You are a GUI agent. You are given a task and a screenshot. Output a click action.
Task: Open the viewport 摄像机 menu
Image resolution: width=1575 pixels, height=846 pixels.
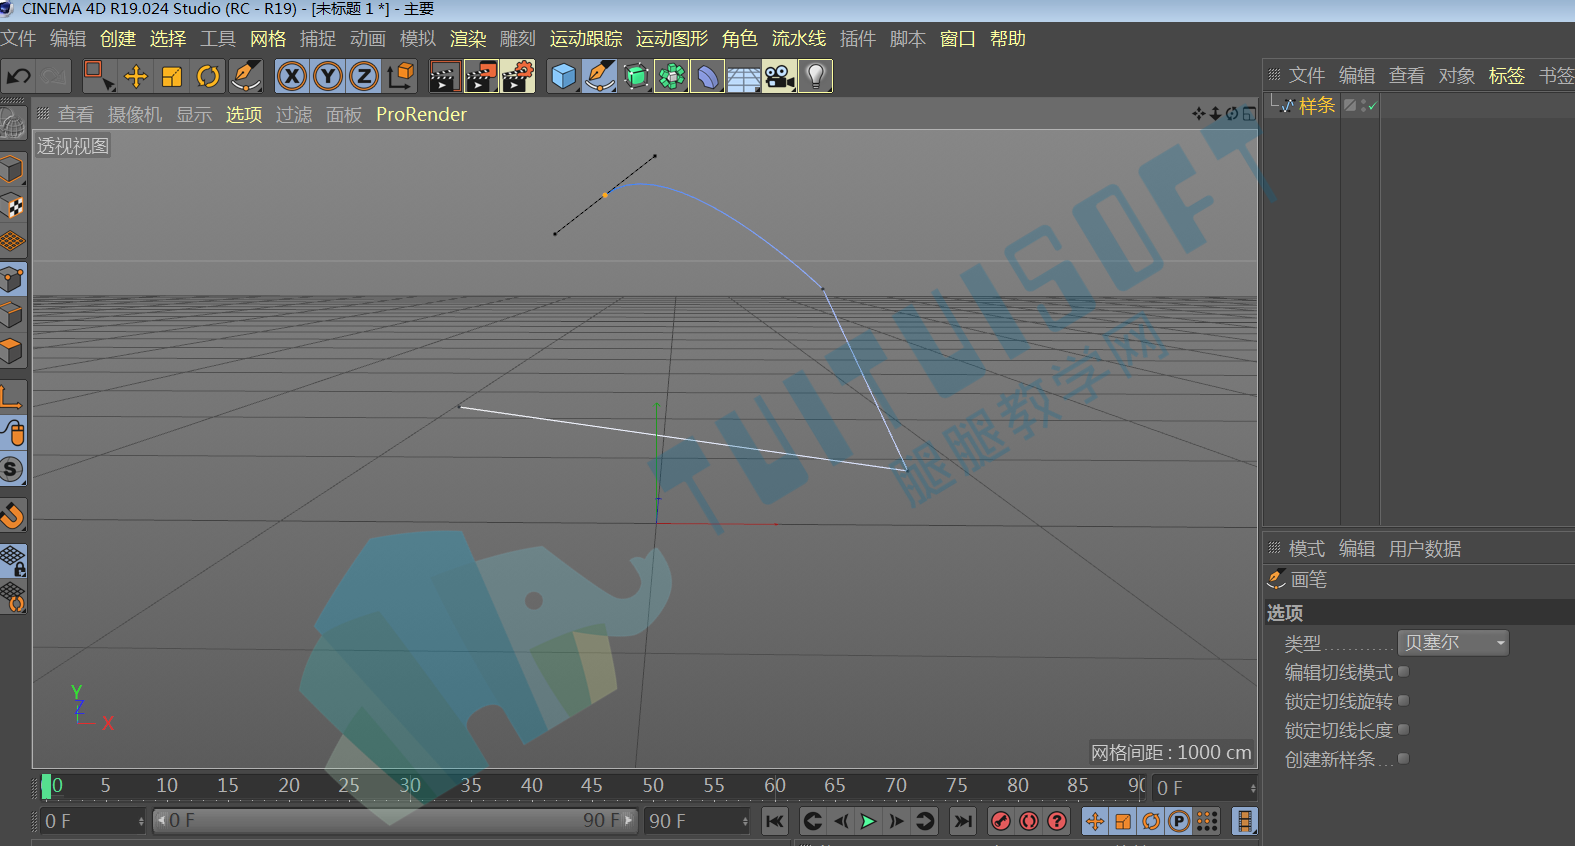tap(135, 115)
